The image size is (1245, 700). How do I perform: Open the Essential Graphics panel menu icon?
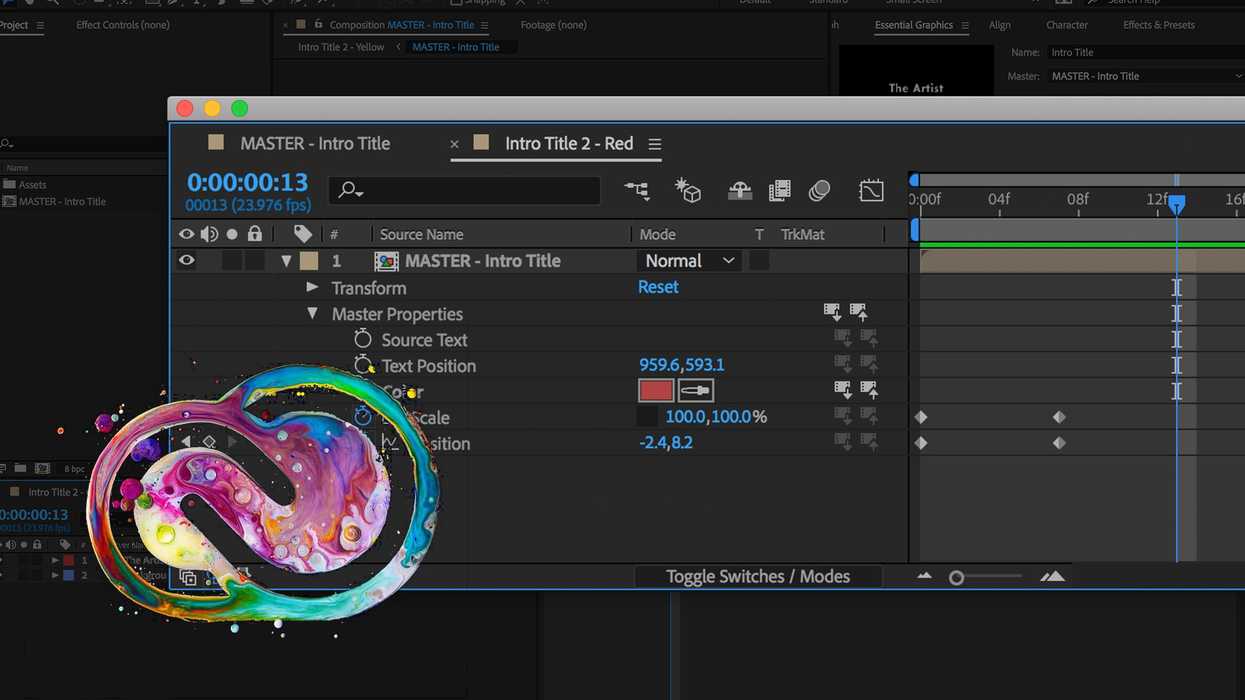(x=965, y=25)
